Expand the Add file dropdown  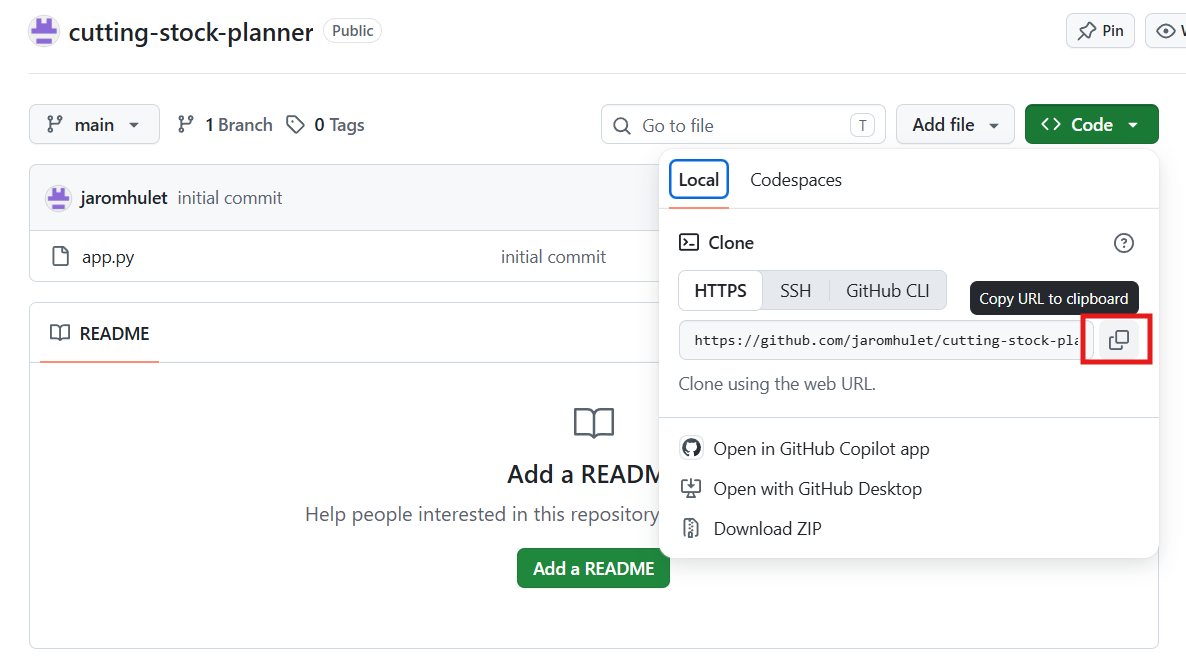click(955, 124)
